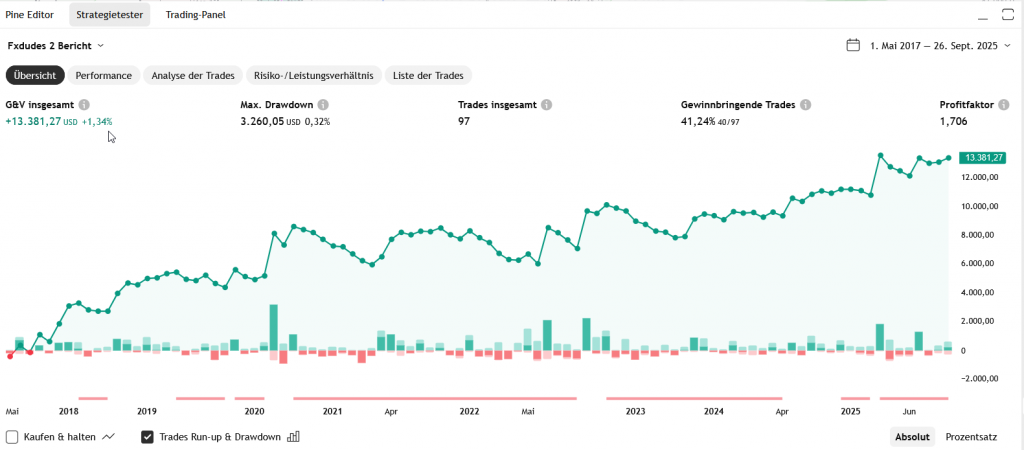Switch chart to Prozentsatz mode

click(971, 437)
